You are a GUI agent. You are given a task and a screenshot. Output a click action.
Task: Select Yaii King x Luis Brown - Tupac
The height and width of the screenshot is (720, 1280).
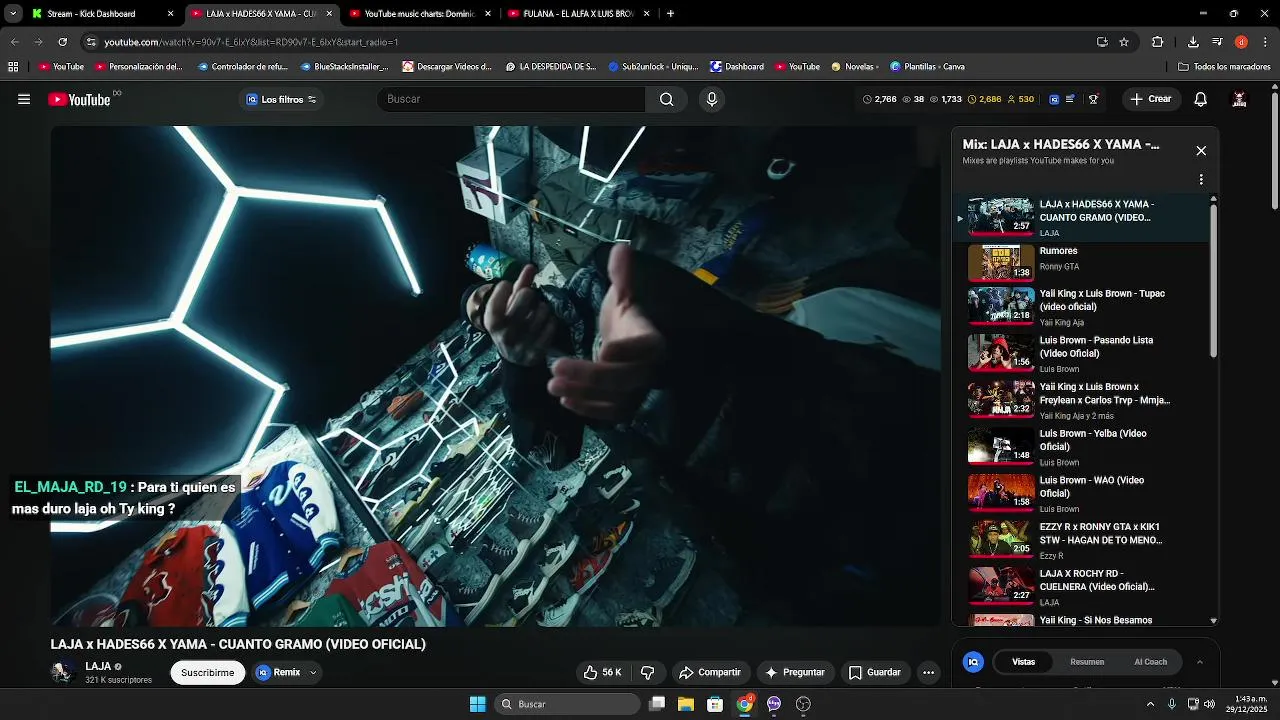pyautogui.click(x=1081, y=308)
